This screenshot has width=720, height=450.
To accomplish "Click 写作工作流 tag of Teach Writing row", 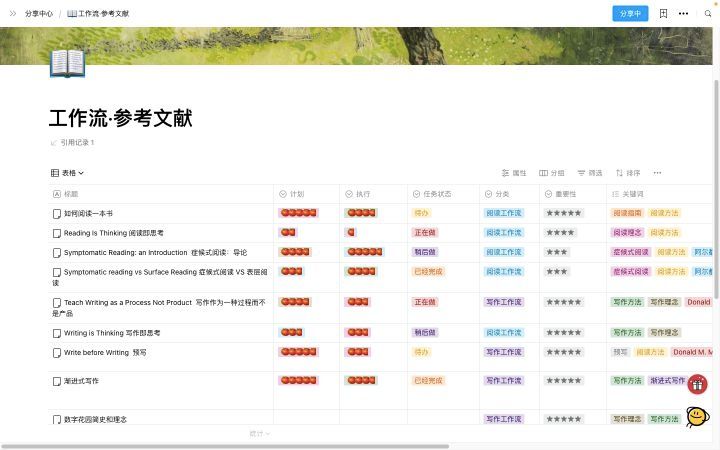I will (x=504, y=302).
